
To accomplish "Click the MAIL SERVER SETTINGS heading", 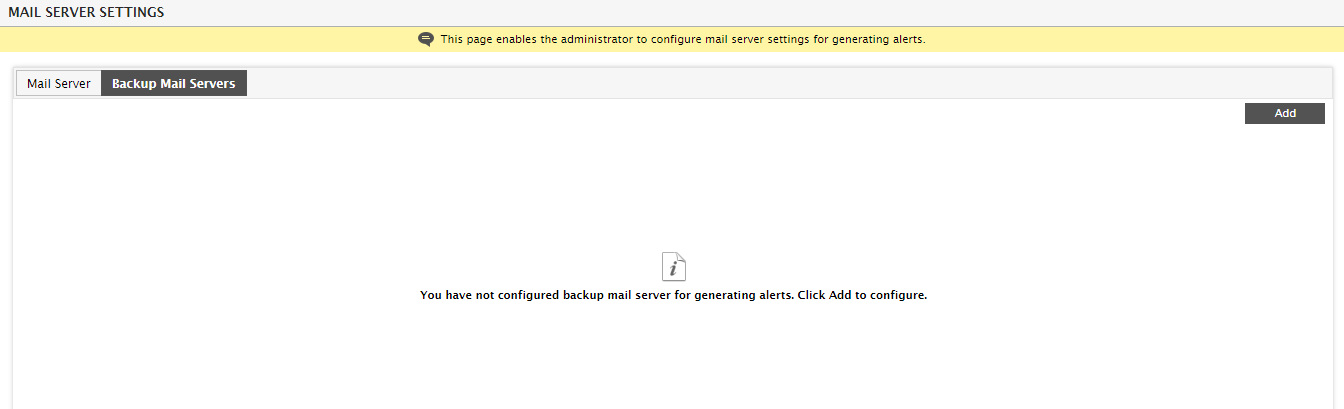I will click(86, 12).
